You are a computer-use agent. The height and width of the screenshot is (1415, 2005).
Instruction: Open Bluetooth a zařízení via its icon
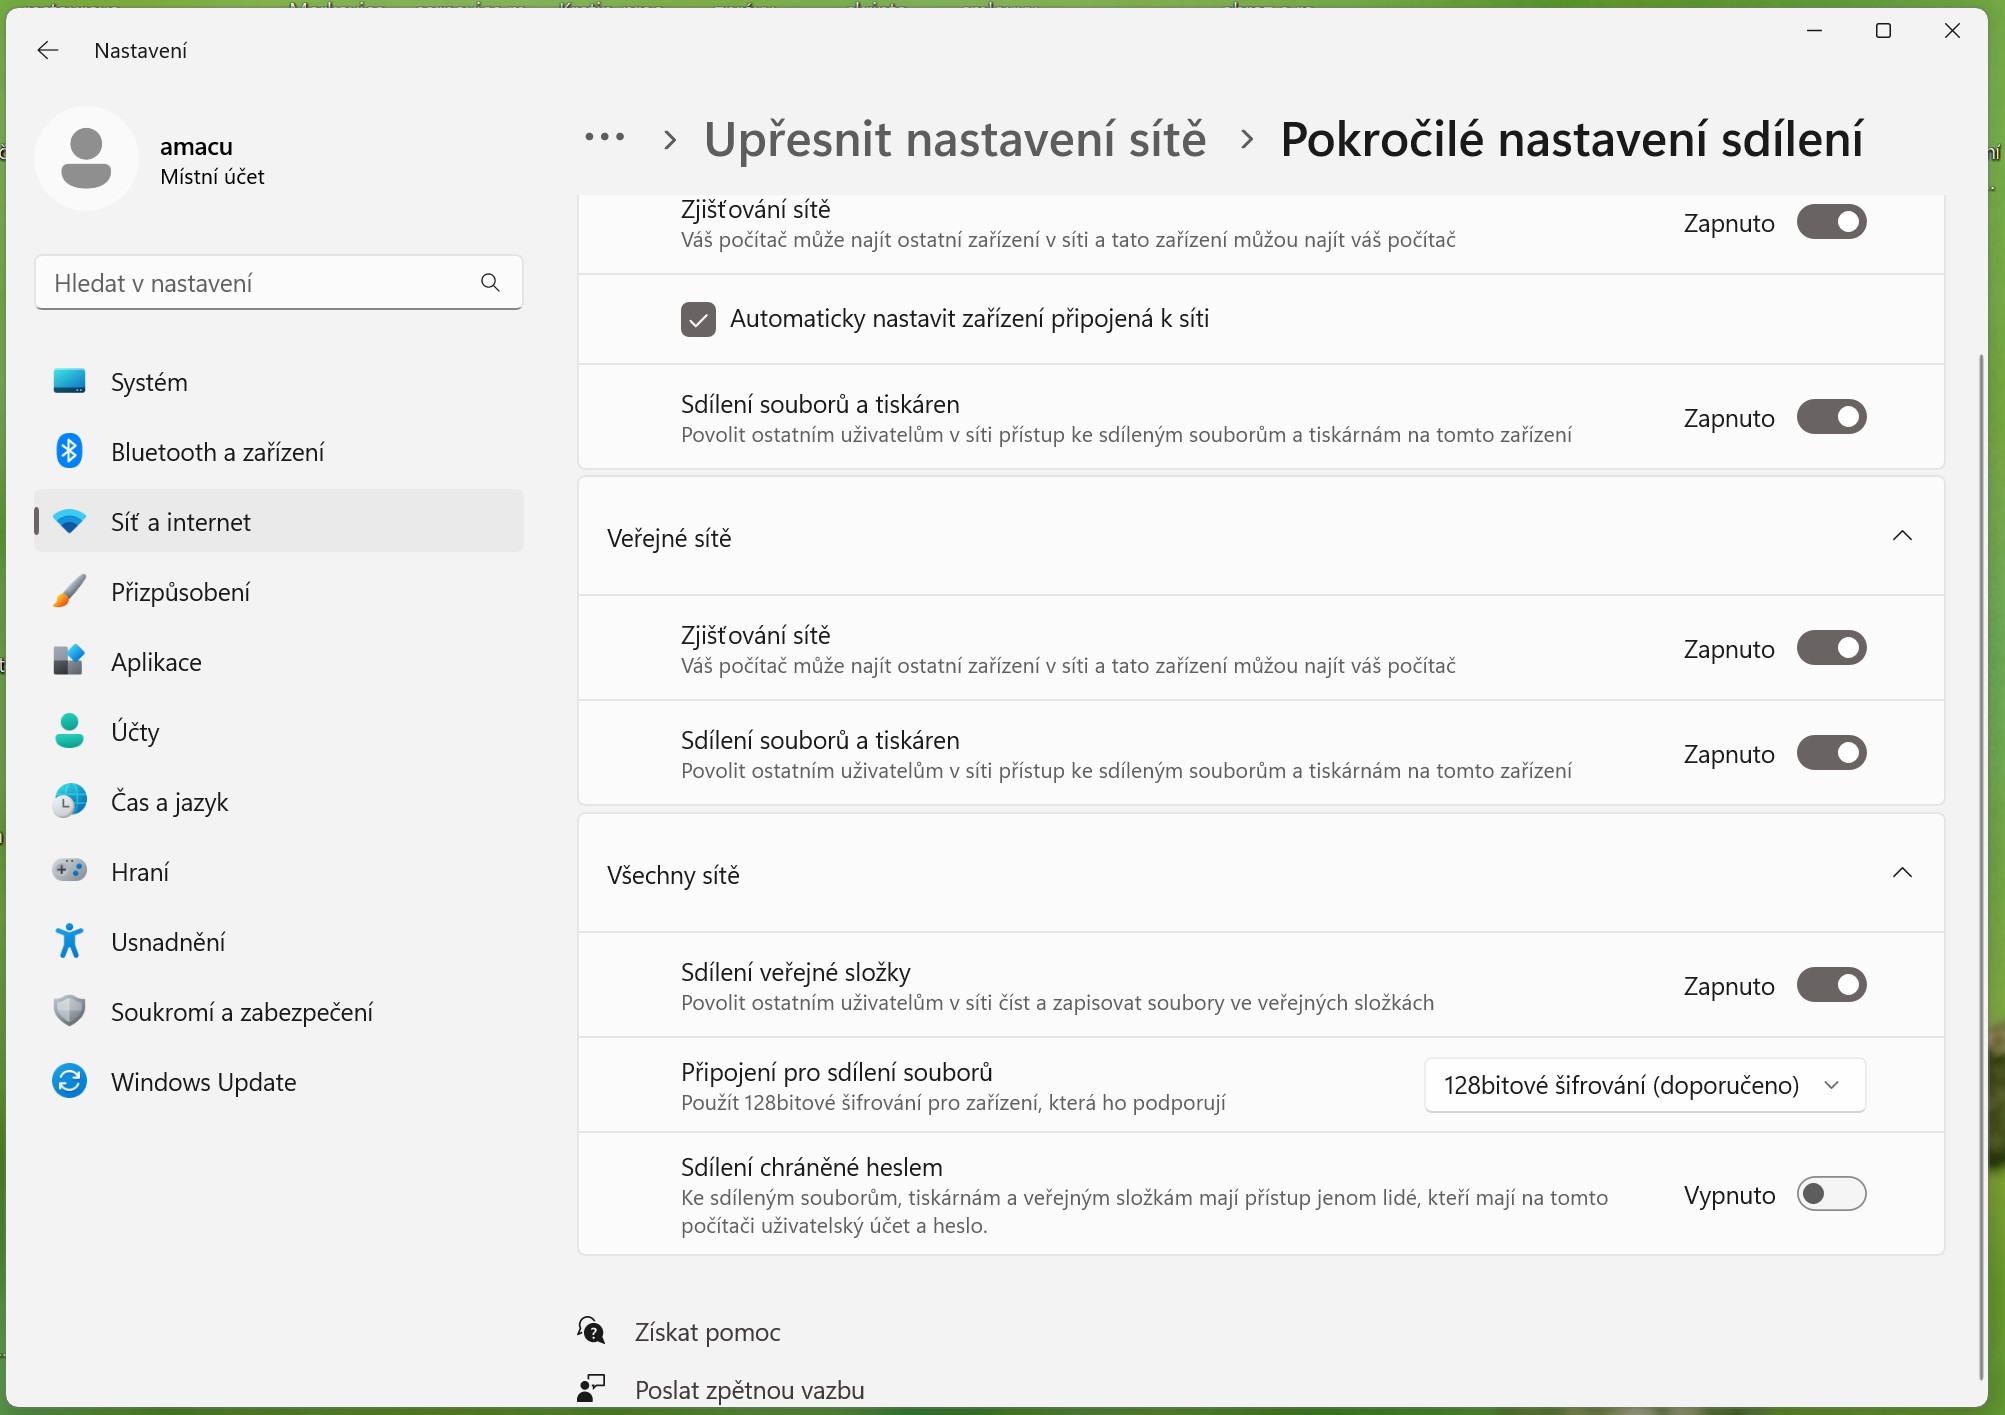(69, 452)
